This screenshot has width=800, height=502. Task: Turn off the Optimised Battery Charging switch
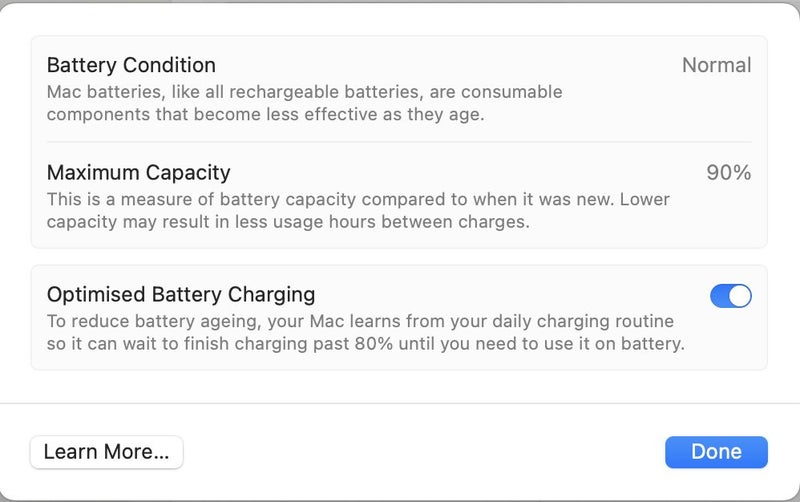pyautogui.click(x=731, y=296)
